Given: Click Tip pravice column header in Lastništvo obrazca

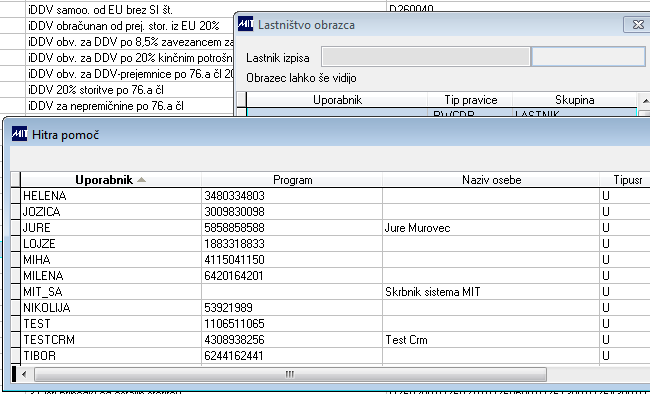Looking at the screenshot, I should pyautogui.click(x=471, y=100).
